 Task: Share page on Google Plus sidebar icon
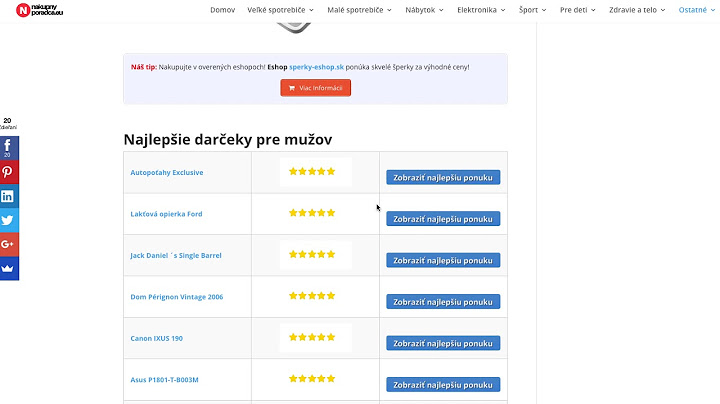[9, 244]
